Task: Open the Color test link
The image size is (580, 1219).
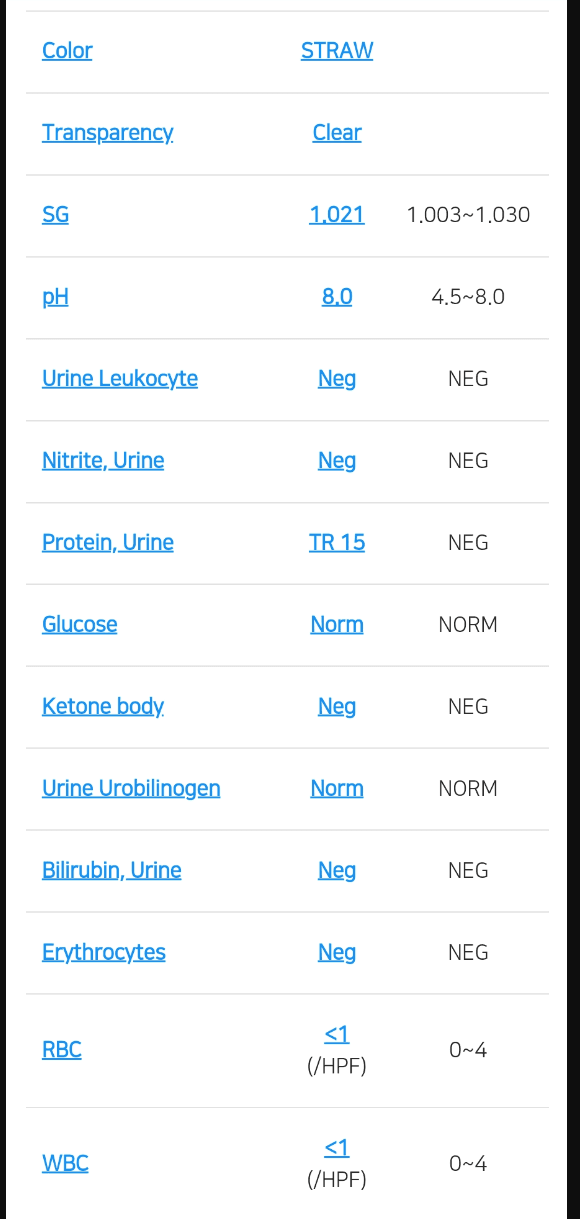Action: pyautogui.click(x=67, y=51)
